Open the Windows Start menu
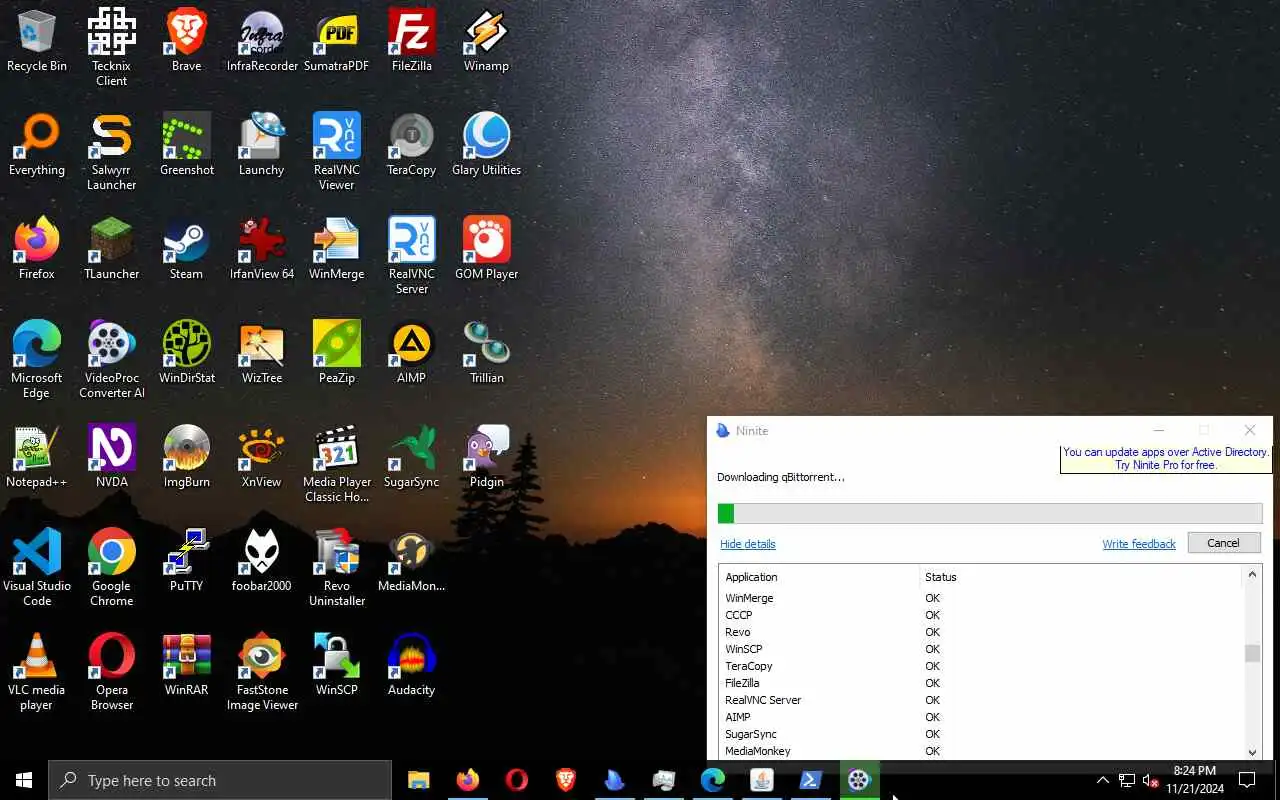The width and height of the screenshot is (1280, 800). [24, 780]
